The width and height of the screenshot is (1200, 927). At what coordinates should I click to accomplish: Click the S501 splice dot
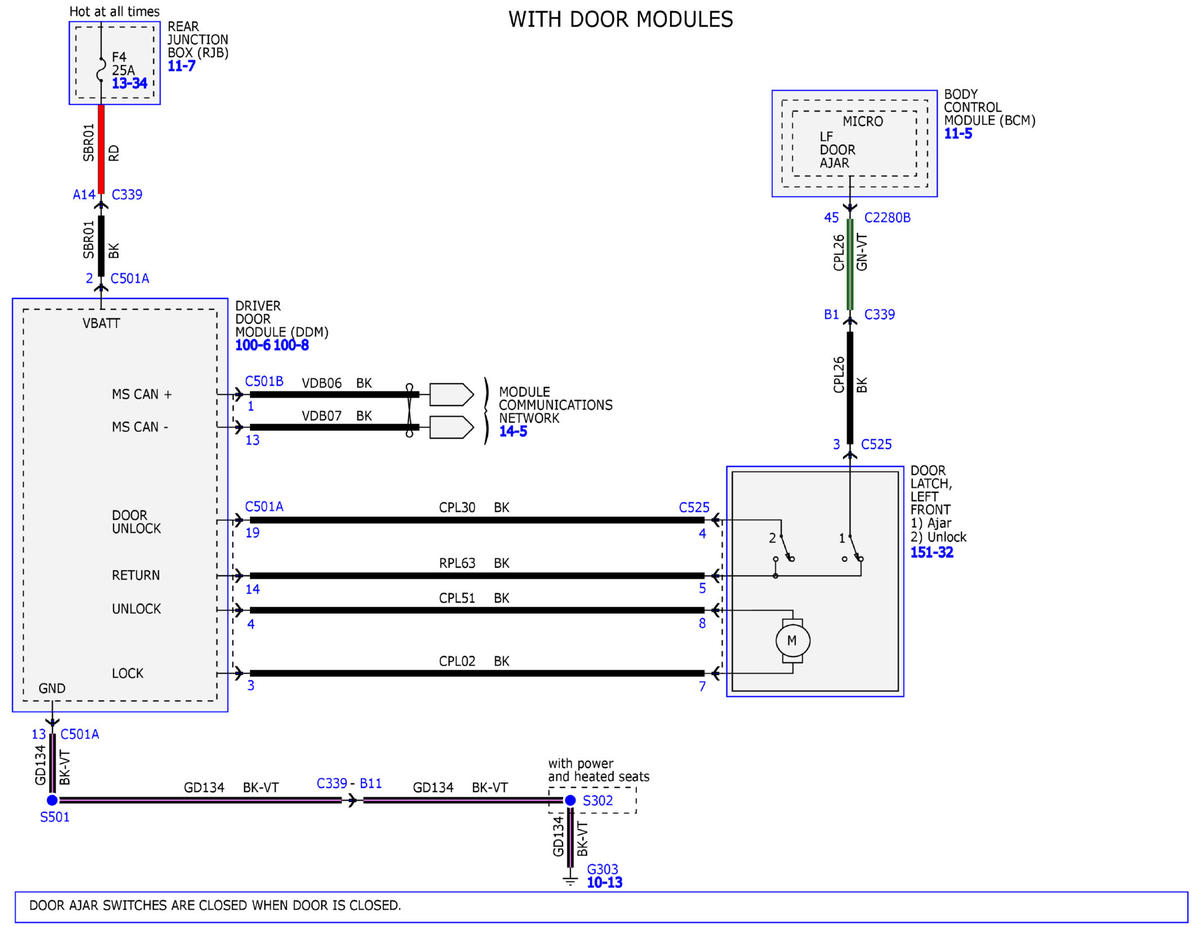click(x=52, y=801)
